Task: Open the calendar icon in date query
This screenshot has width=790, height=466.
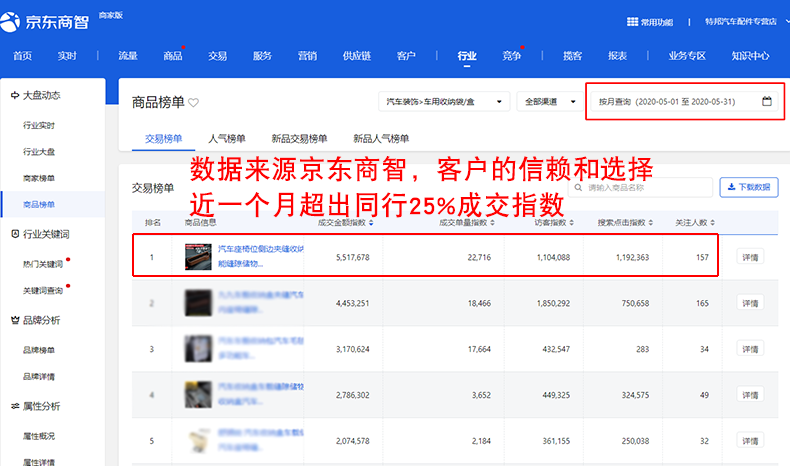Action: click(767, 101)
